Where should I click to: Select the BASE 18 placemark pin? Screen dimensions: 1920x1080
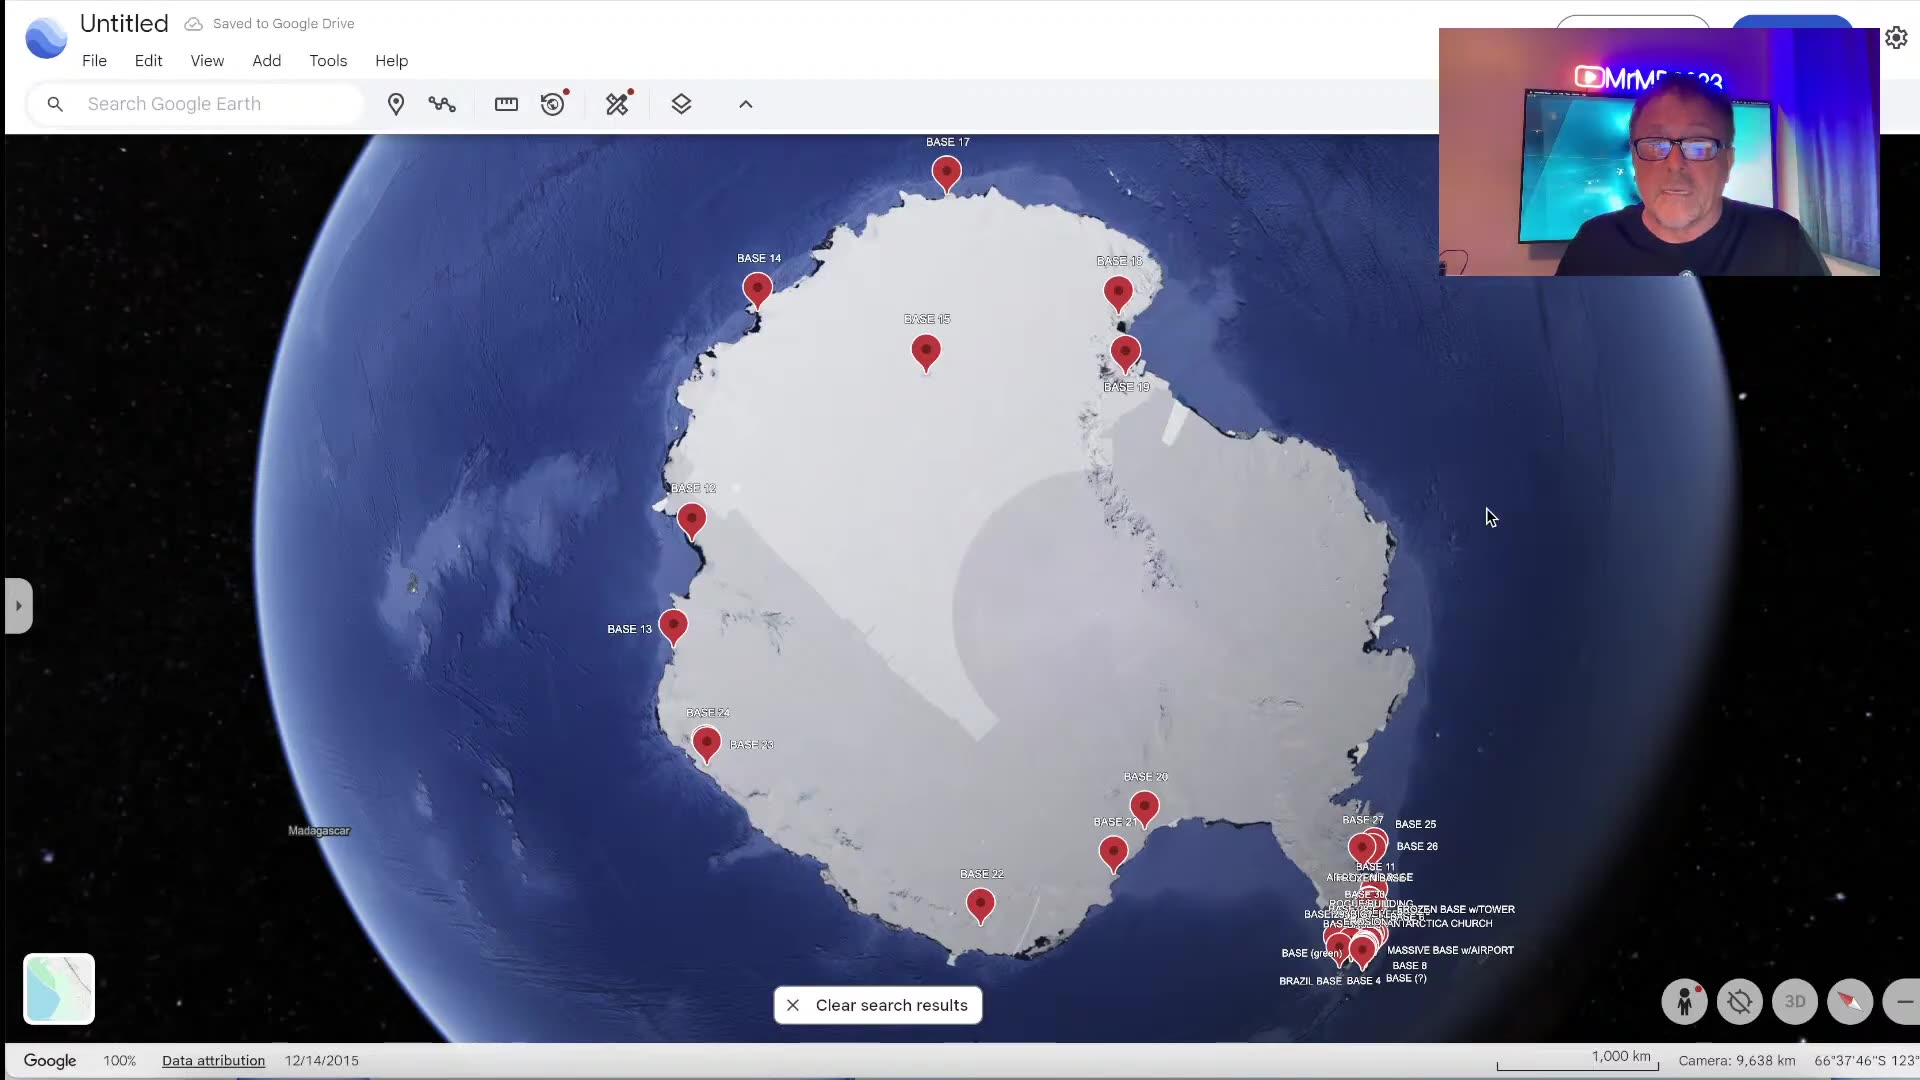[x=1118, y=294]
